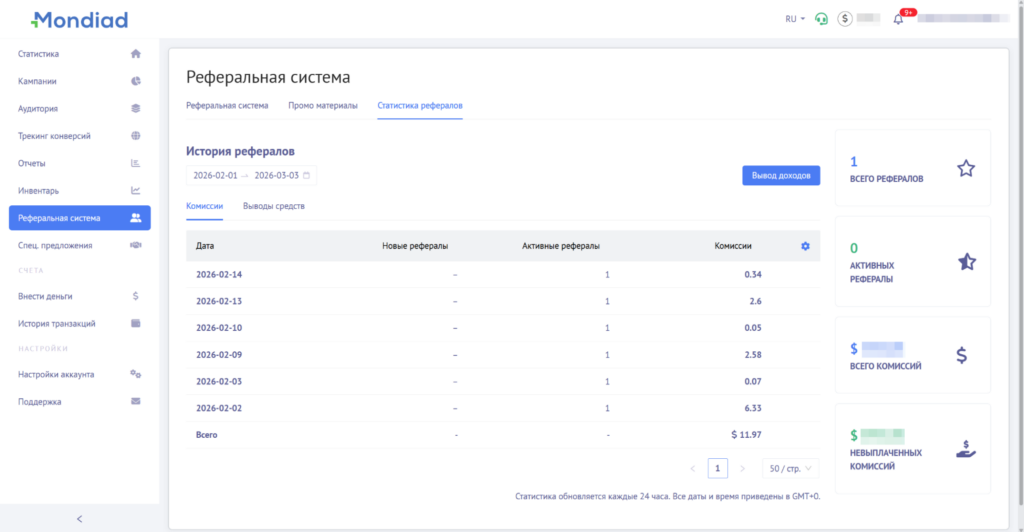Viewport: 1024px width, 532px height.
Task: Open Настройки аккаунта menu item
Action: pos(56,374)
